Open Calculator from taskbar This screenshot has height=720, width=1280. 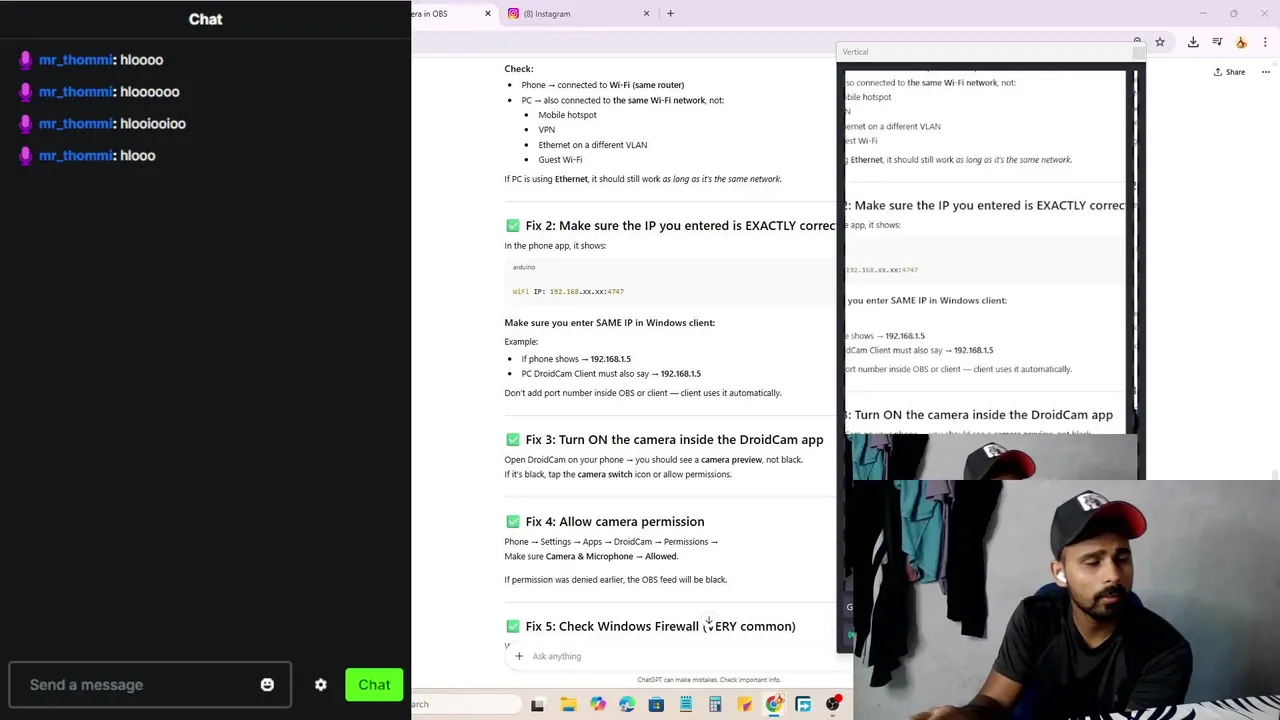(x=715, y=705)
